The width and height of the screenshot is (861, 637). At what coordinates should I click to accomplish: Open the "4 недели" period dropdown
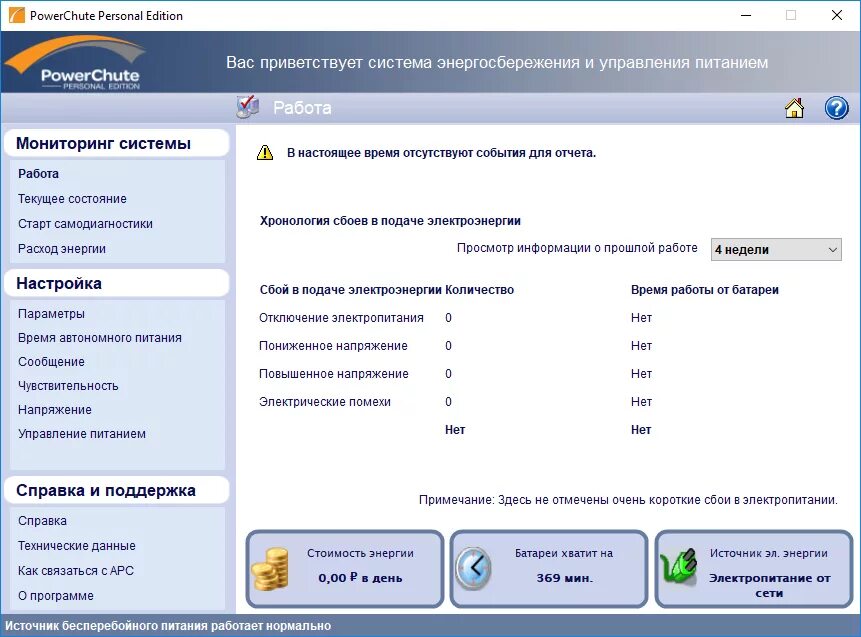[775, 249]
